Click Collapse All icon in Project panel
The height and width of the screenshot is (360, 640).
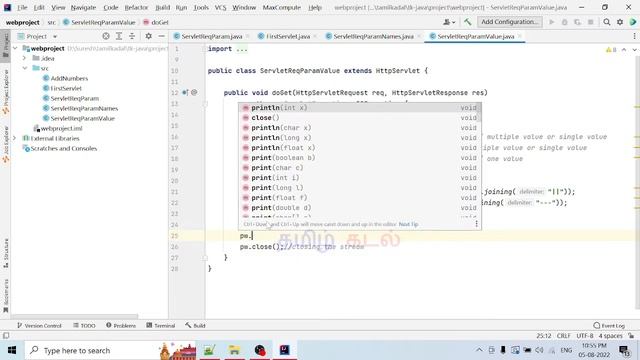coord(132,36)
